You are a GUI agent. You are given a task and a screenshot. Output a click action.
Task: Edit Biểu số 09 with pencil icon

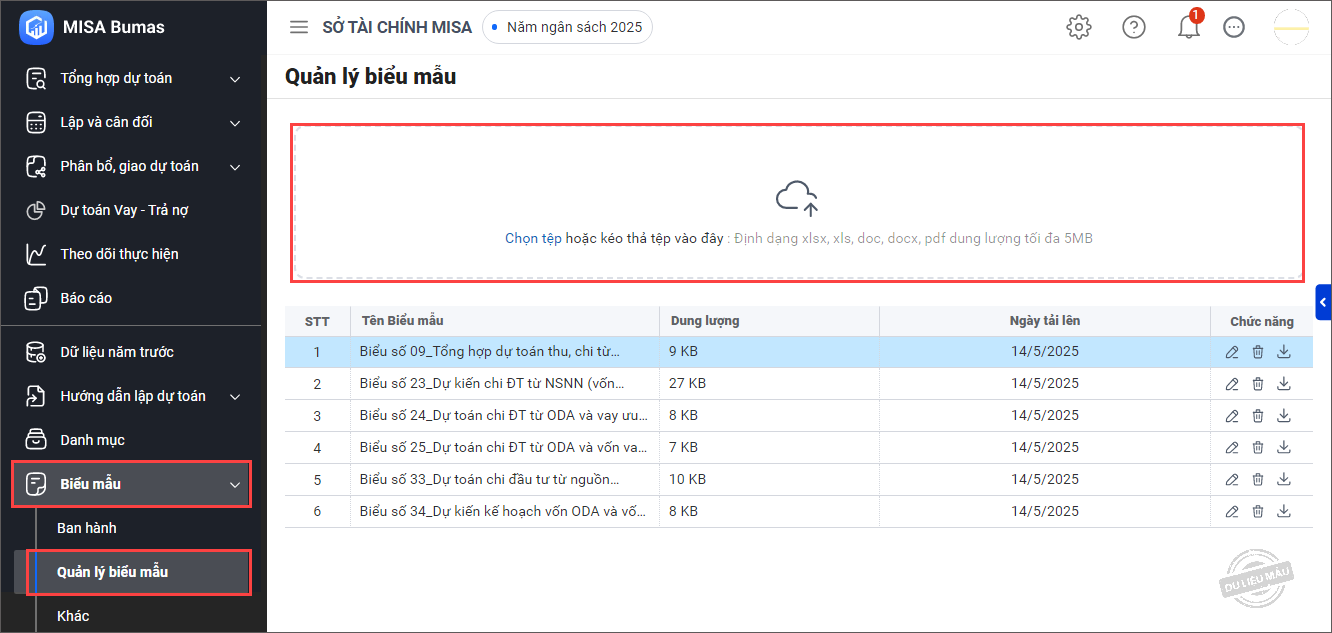(x=1232, y=352)
